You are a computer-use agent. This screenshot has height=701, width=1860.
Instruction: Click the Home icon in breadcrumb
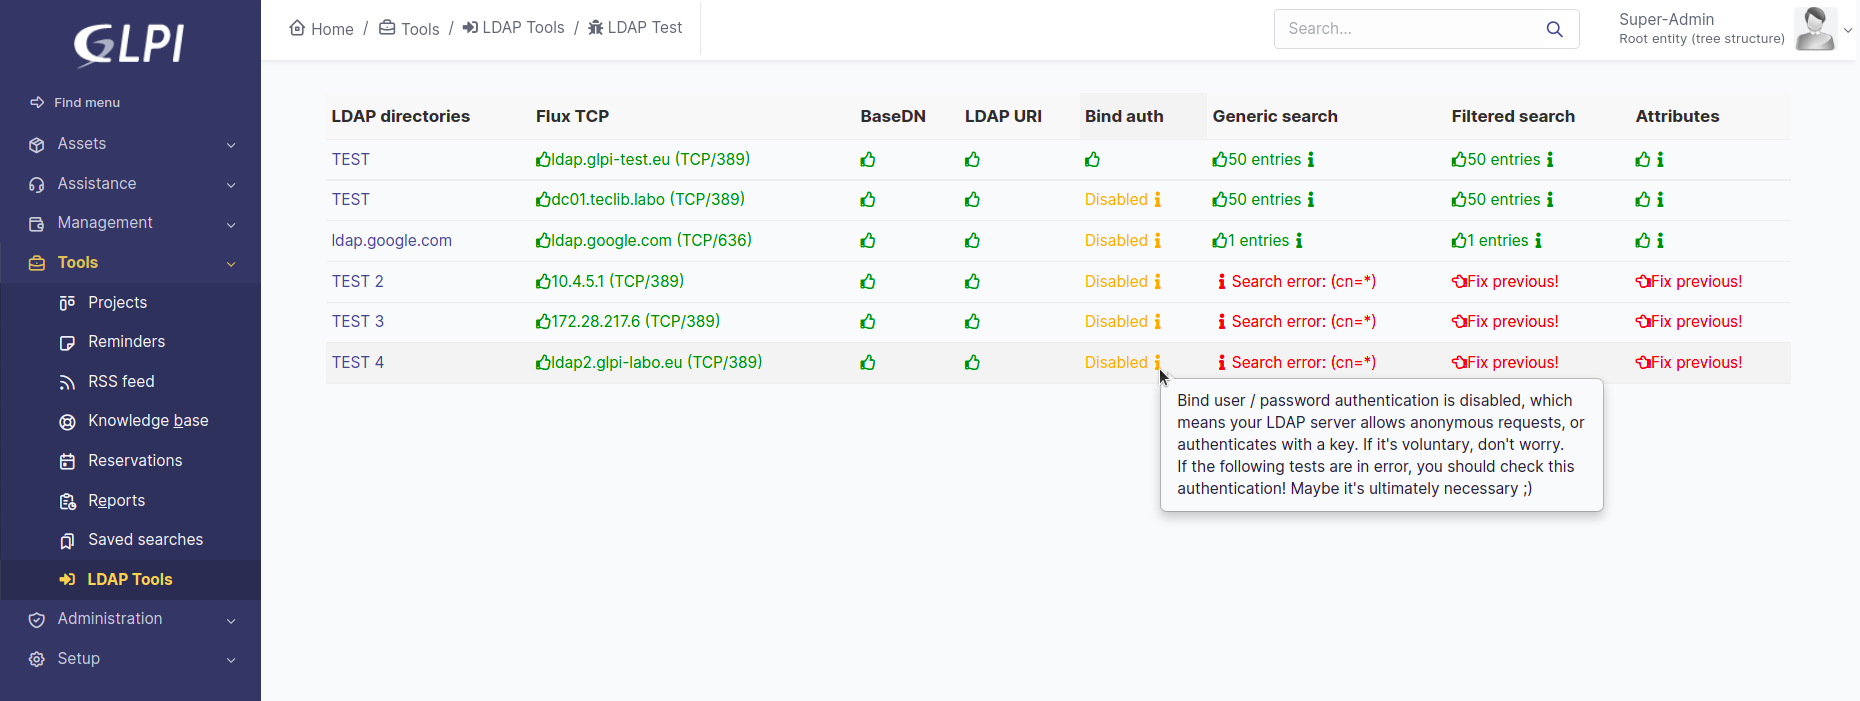click(297, 28)
